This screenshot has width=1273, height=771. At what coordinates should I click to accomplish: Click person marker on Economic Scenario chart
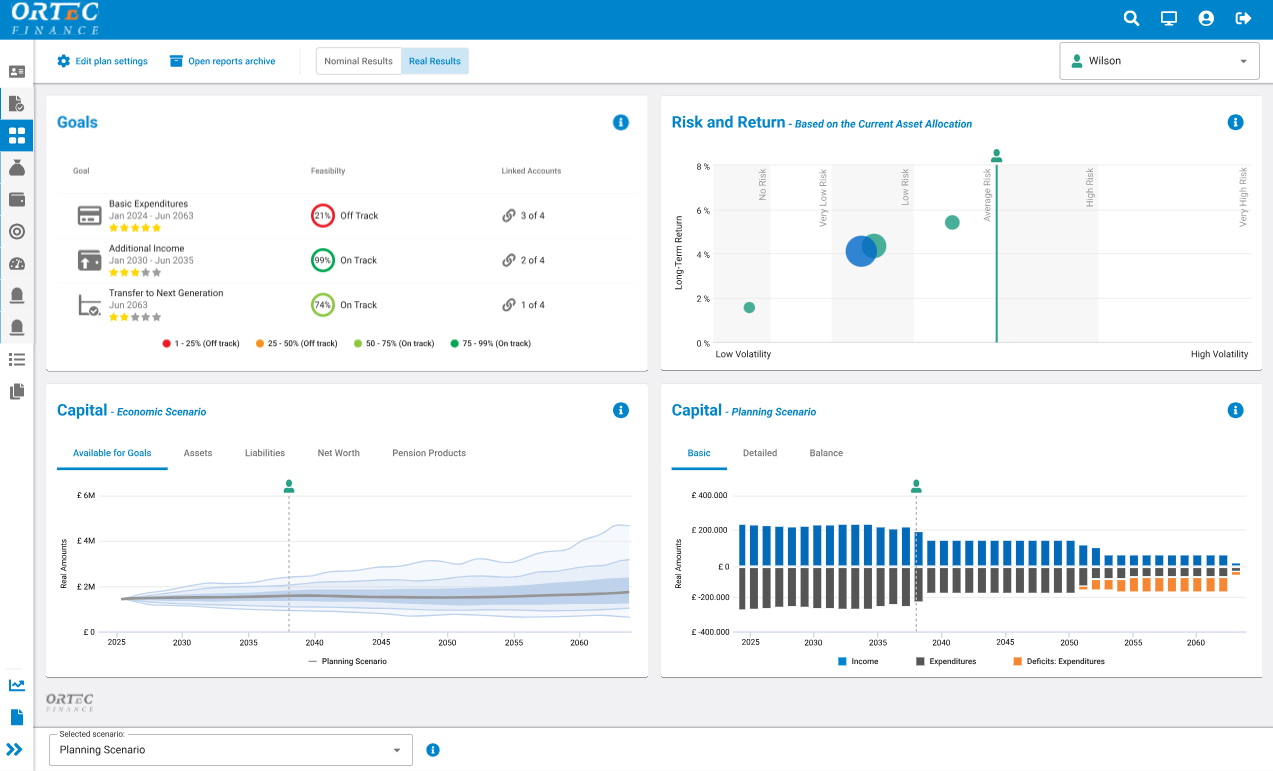coord(289,486)
